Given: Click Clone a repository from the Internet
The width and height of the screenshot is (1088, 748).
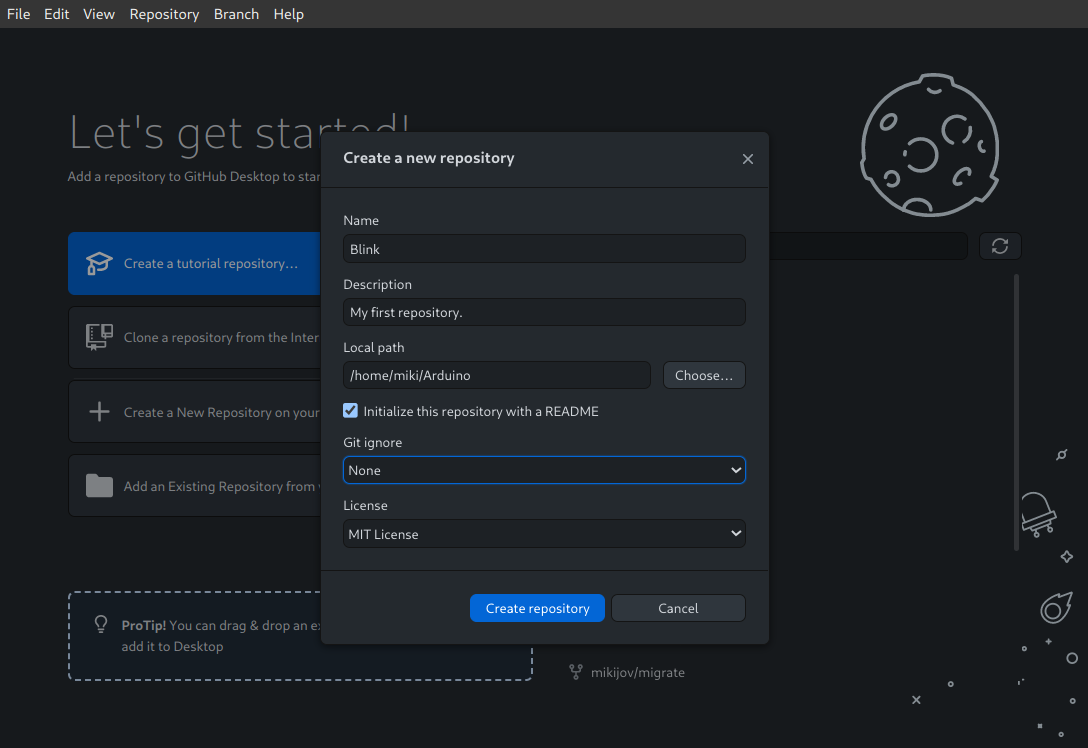Looking at the screenshot, I should (x=194, y=338).
